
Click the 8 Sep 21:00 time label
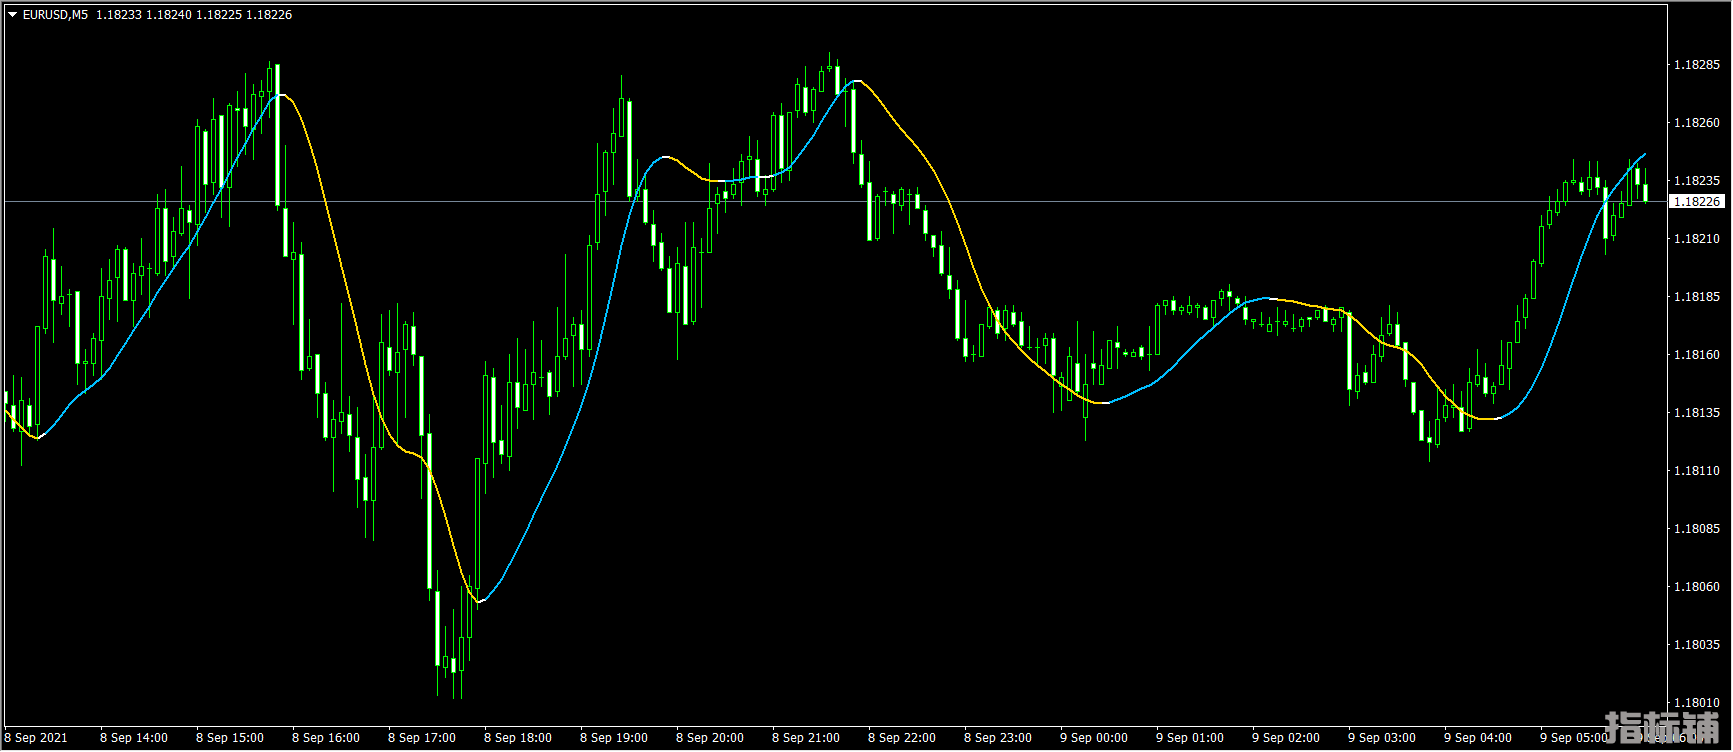806,738
